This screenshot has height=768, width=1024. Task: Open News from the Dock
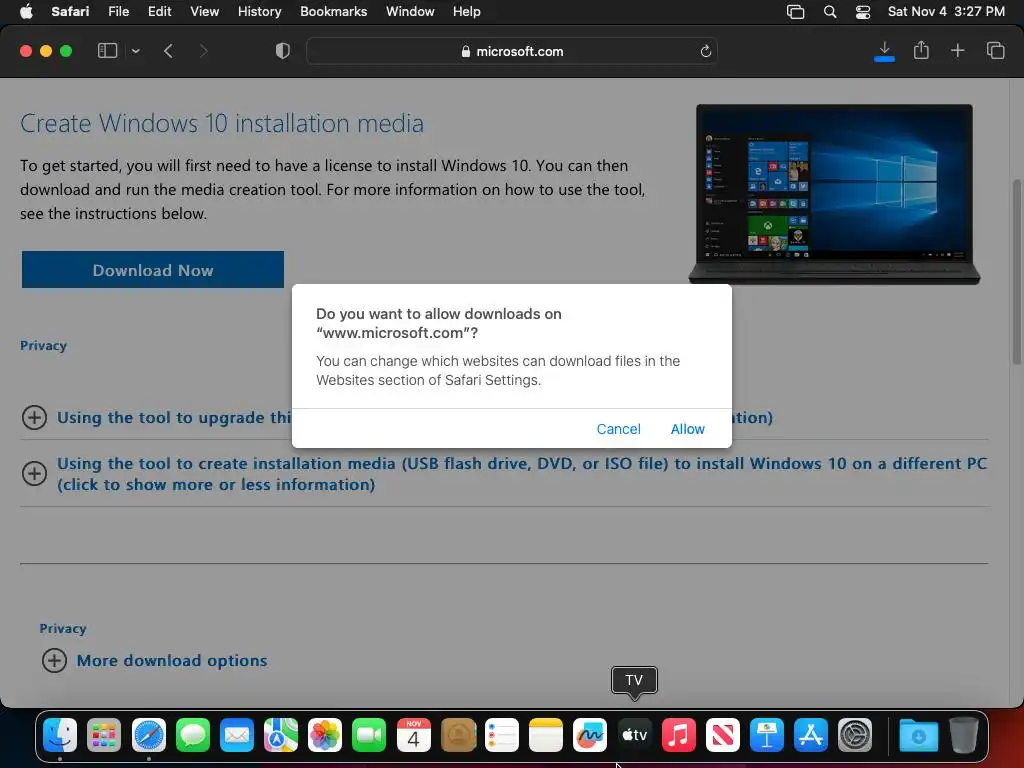click(722, 735)
